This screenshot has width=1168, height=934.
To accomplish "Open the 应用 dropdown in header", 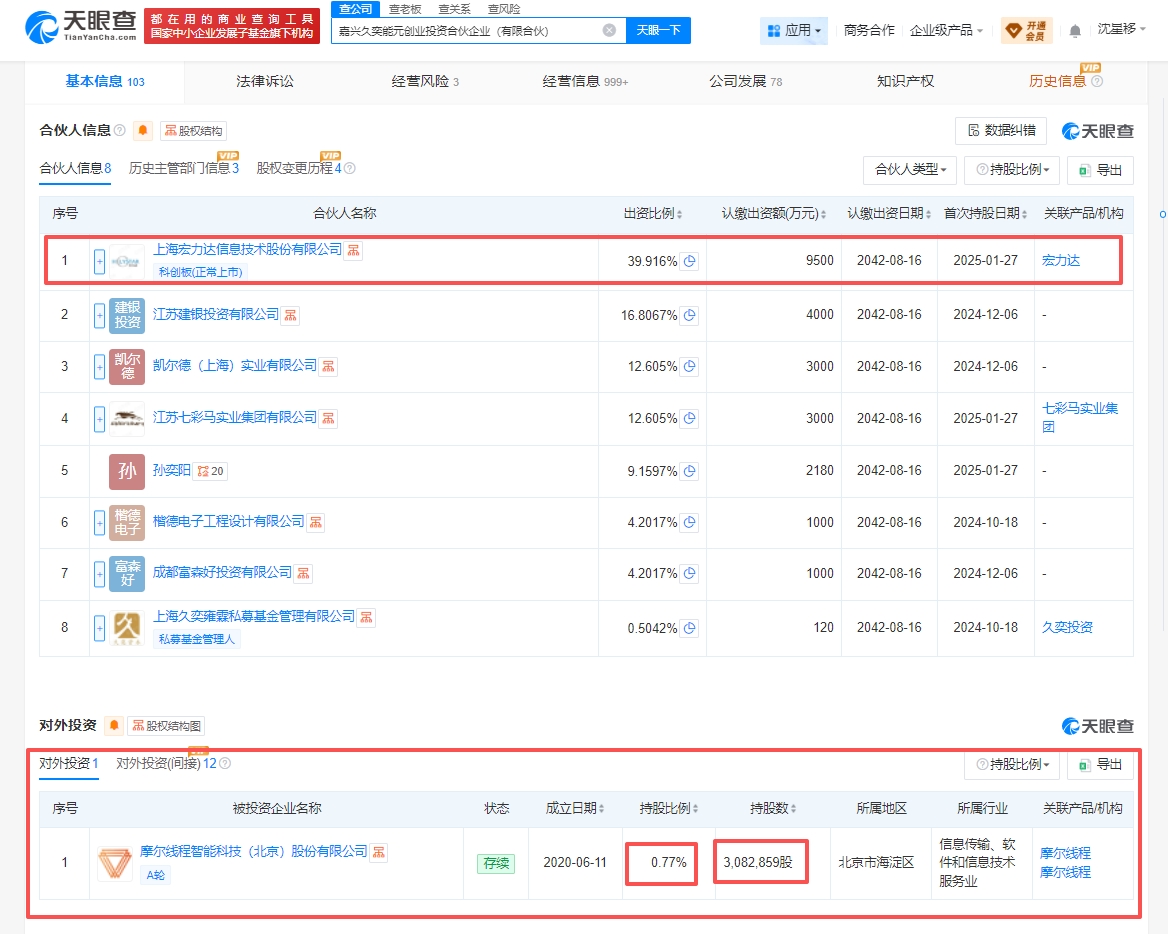I will click(793, 31).
